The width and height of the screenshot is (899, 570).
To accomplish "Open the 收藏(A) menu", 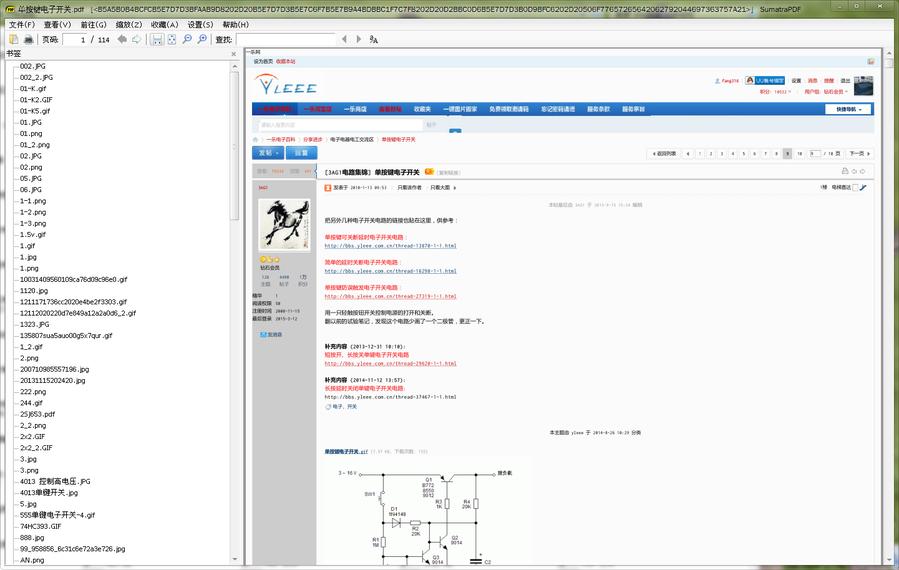I will point(165,24).
